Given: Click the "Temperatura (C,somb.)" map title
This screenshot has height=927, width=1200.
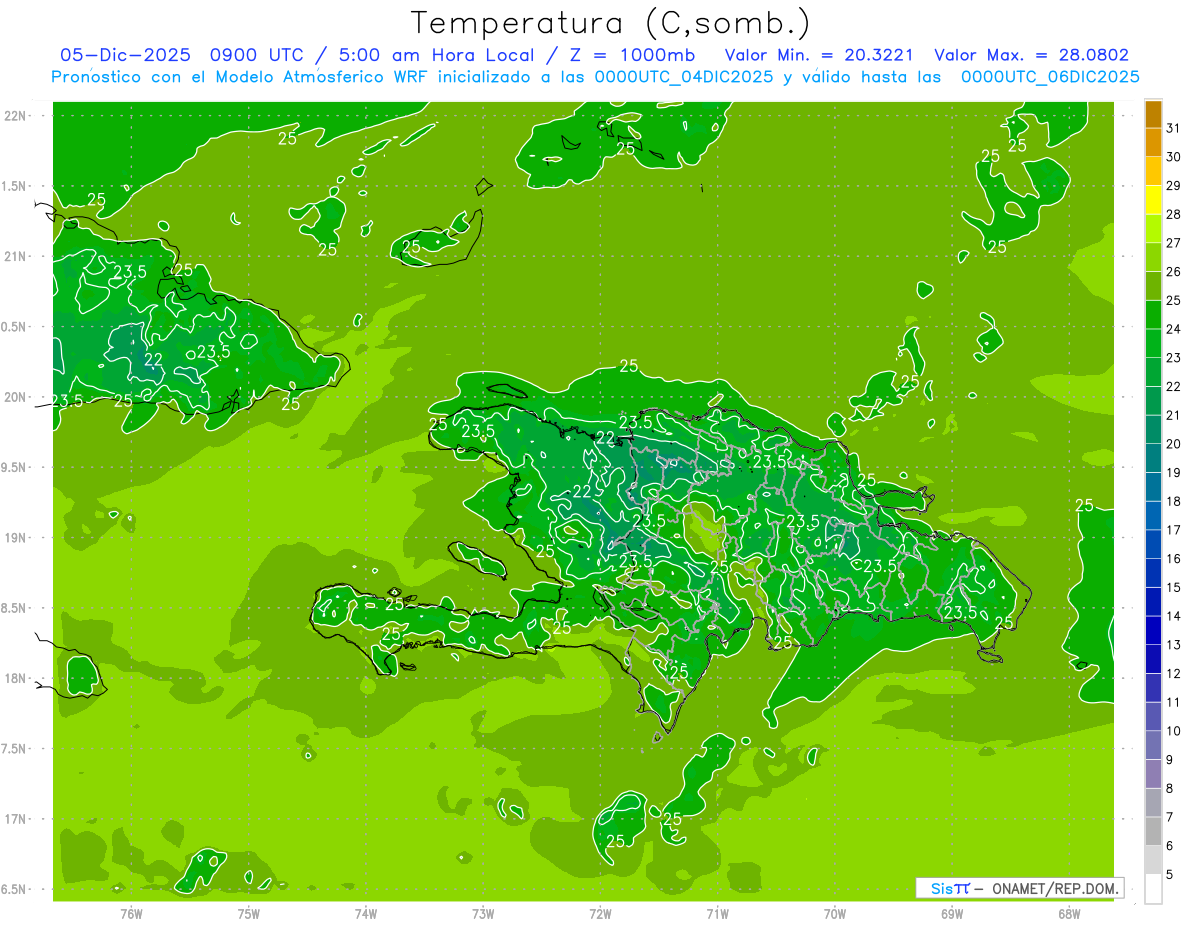Looking at the screenshot, I should (611, 24).
